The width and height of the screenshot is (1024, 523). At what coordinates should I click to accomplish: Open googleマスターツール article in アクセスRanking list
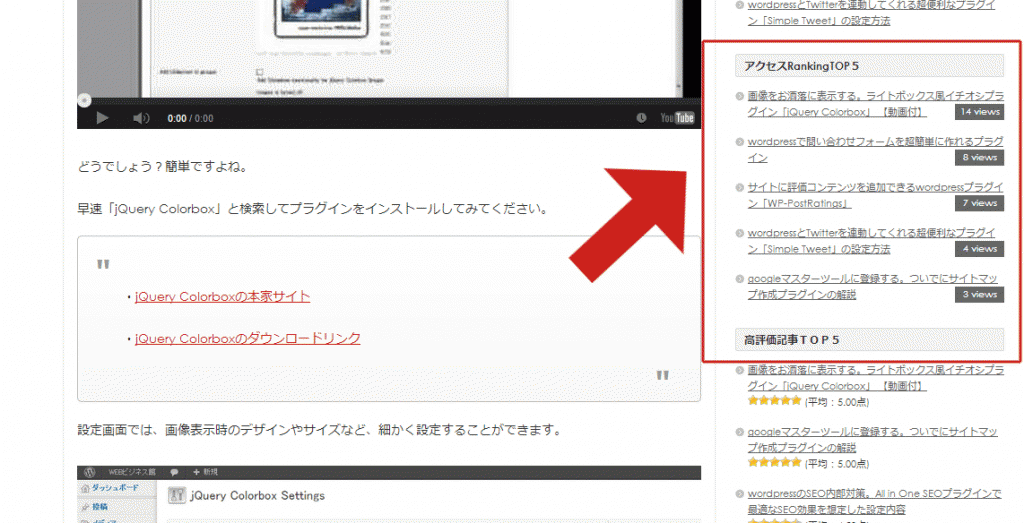pyautogui.click(x=872, y=287)
